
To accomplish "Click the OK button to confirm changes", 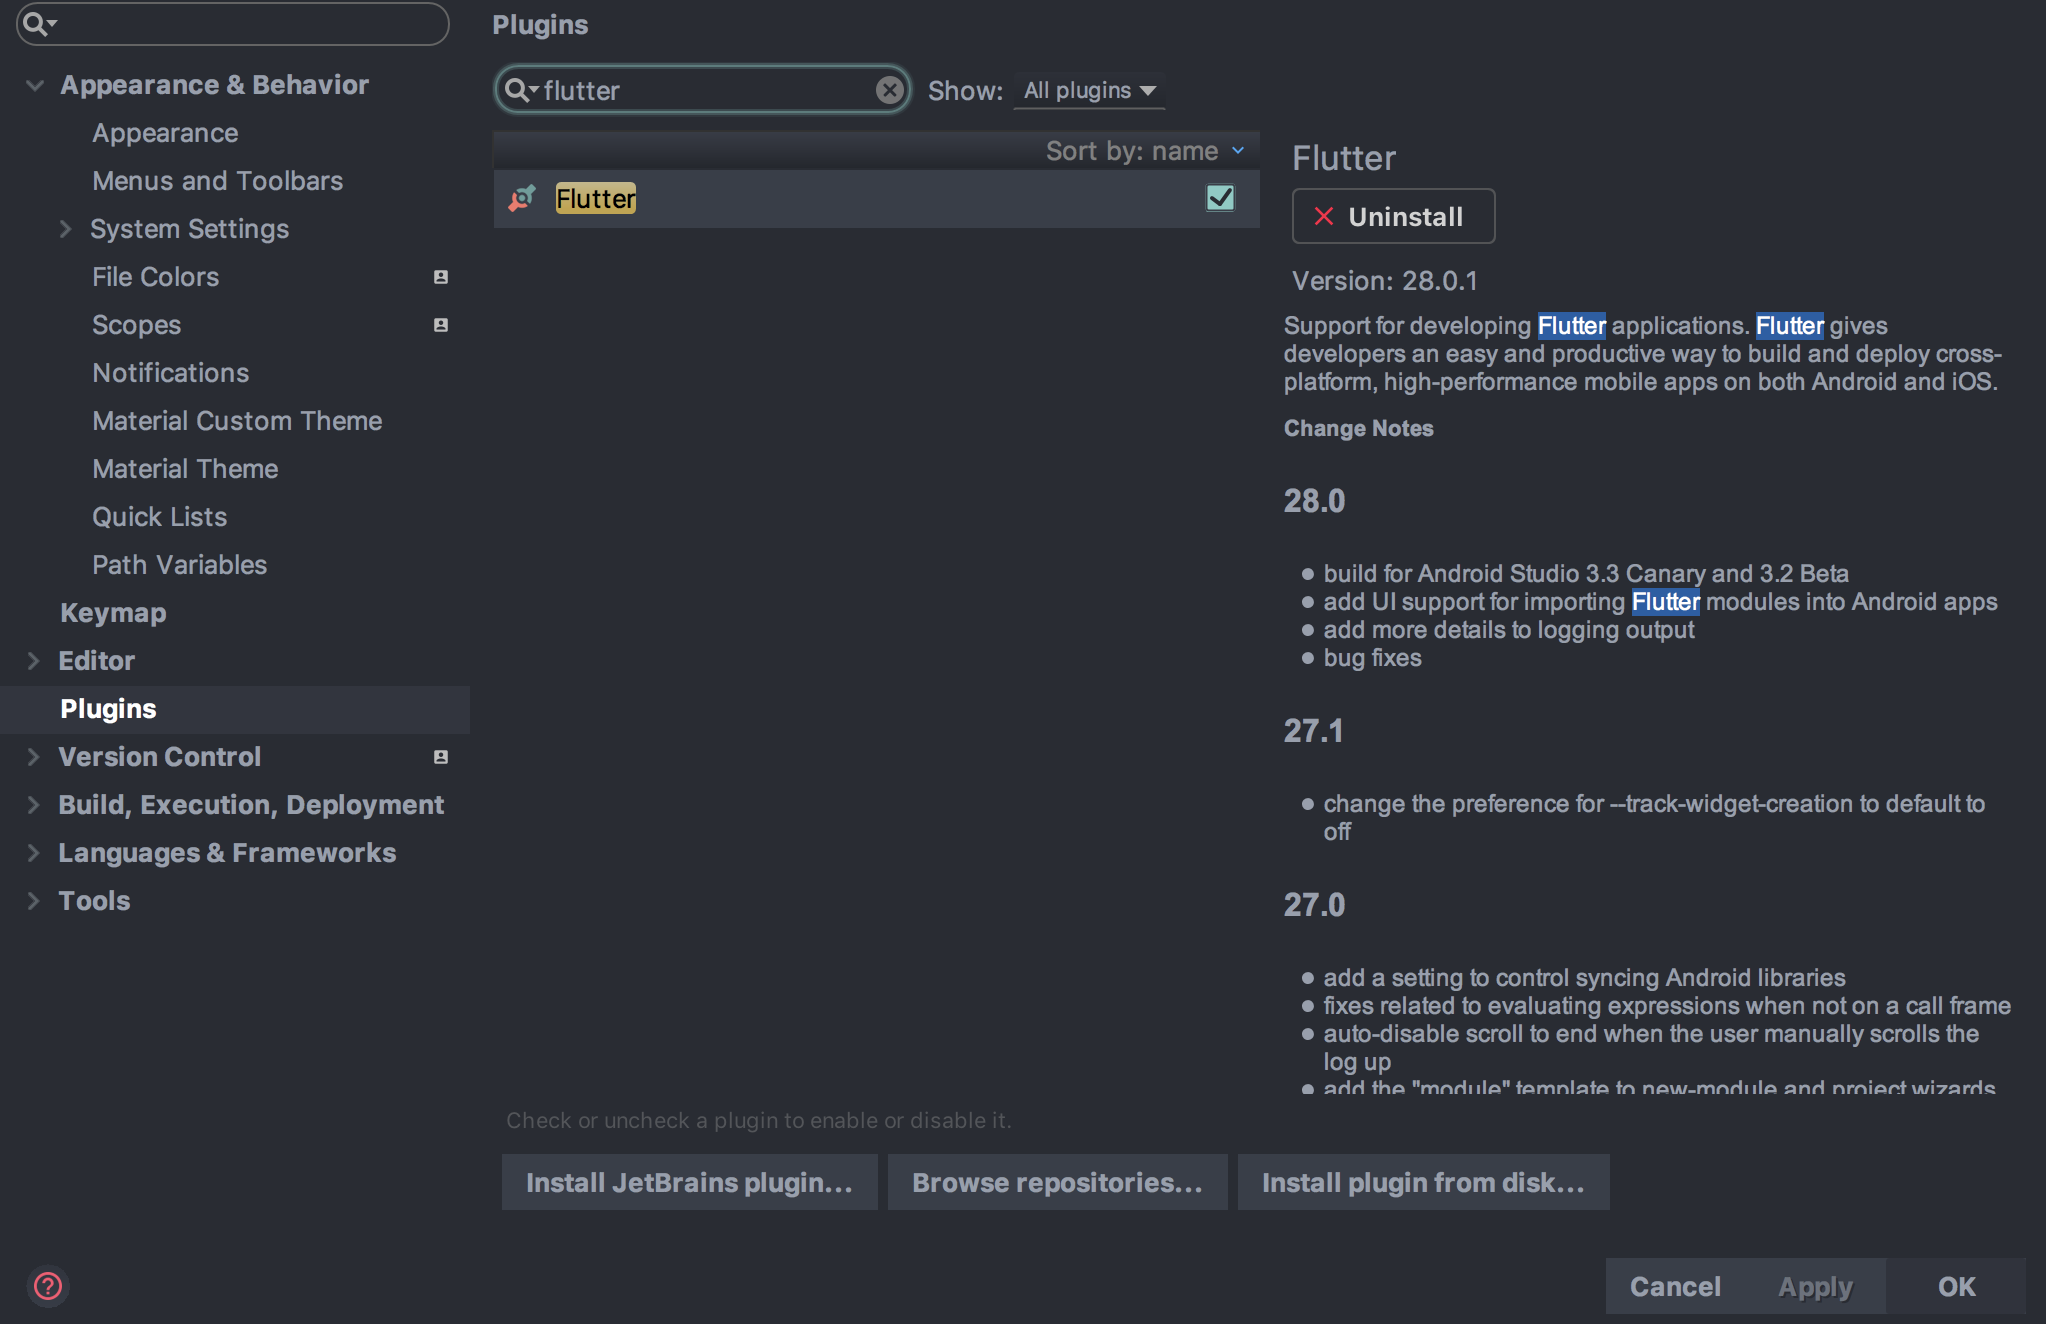I will [x=1957, y=1284].
